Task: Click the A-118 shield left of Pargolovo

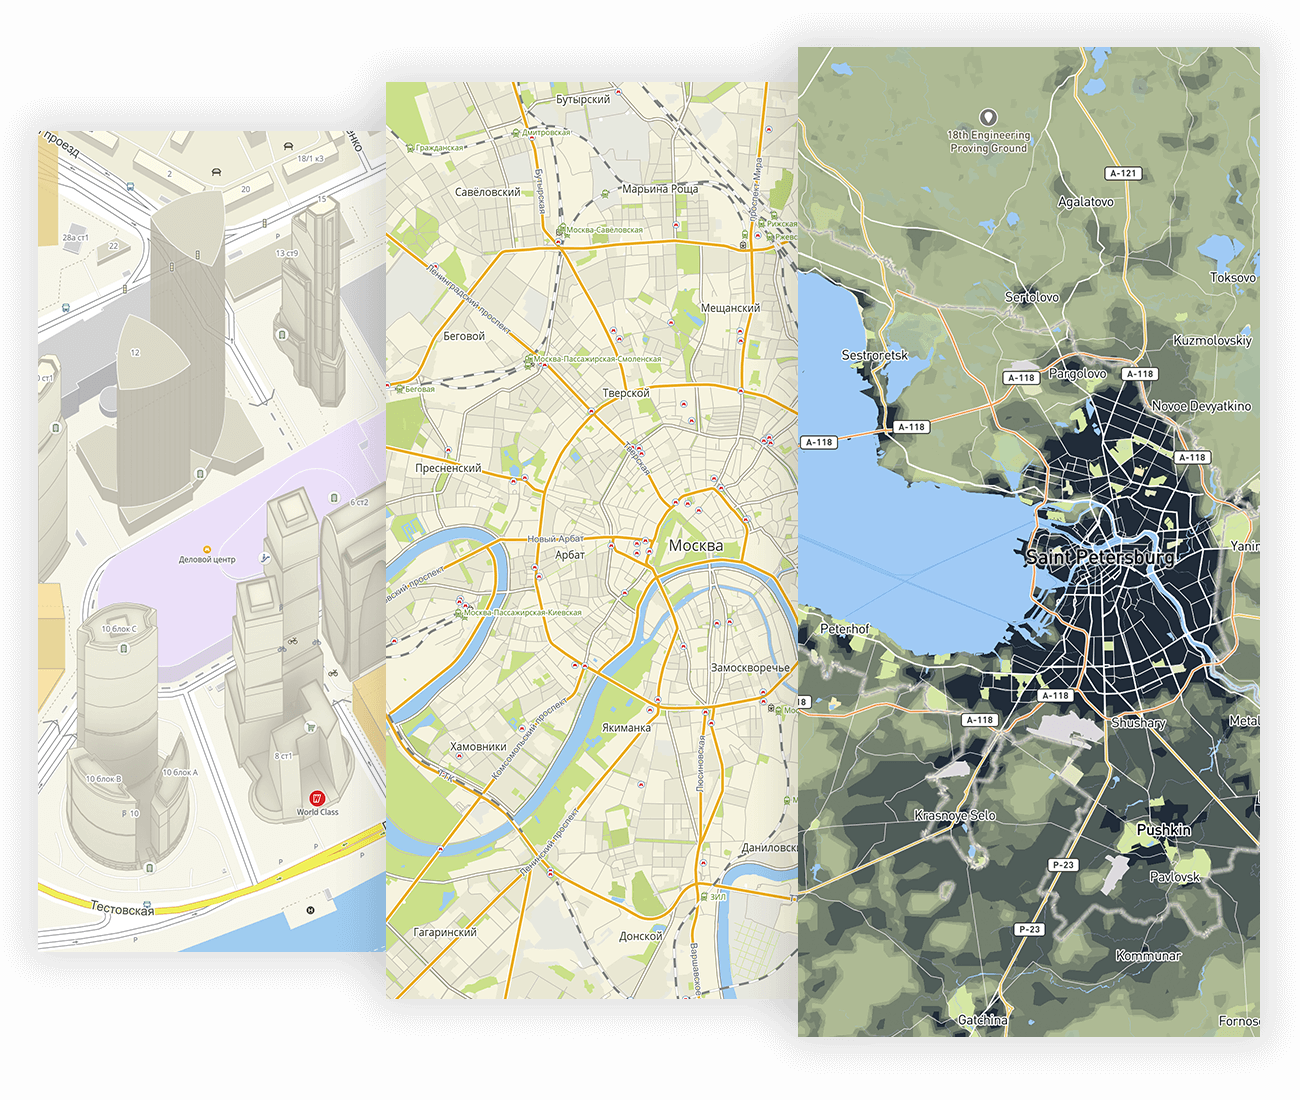Action: (x=1021, y=378)
